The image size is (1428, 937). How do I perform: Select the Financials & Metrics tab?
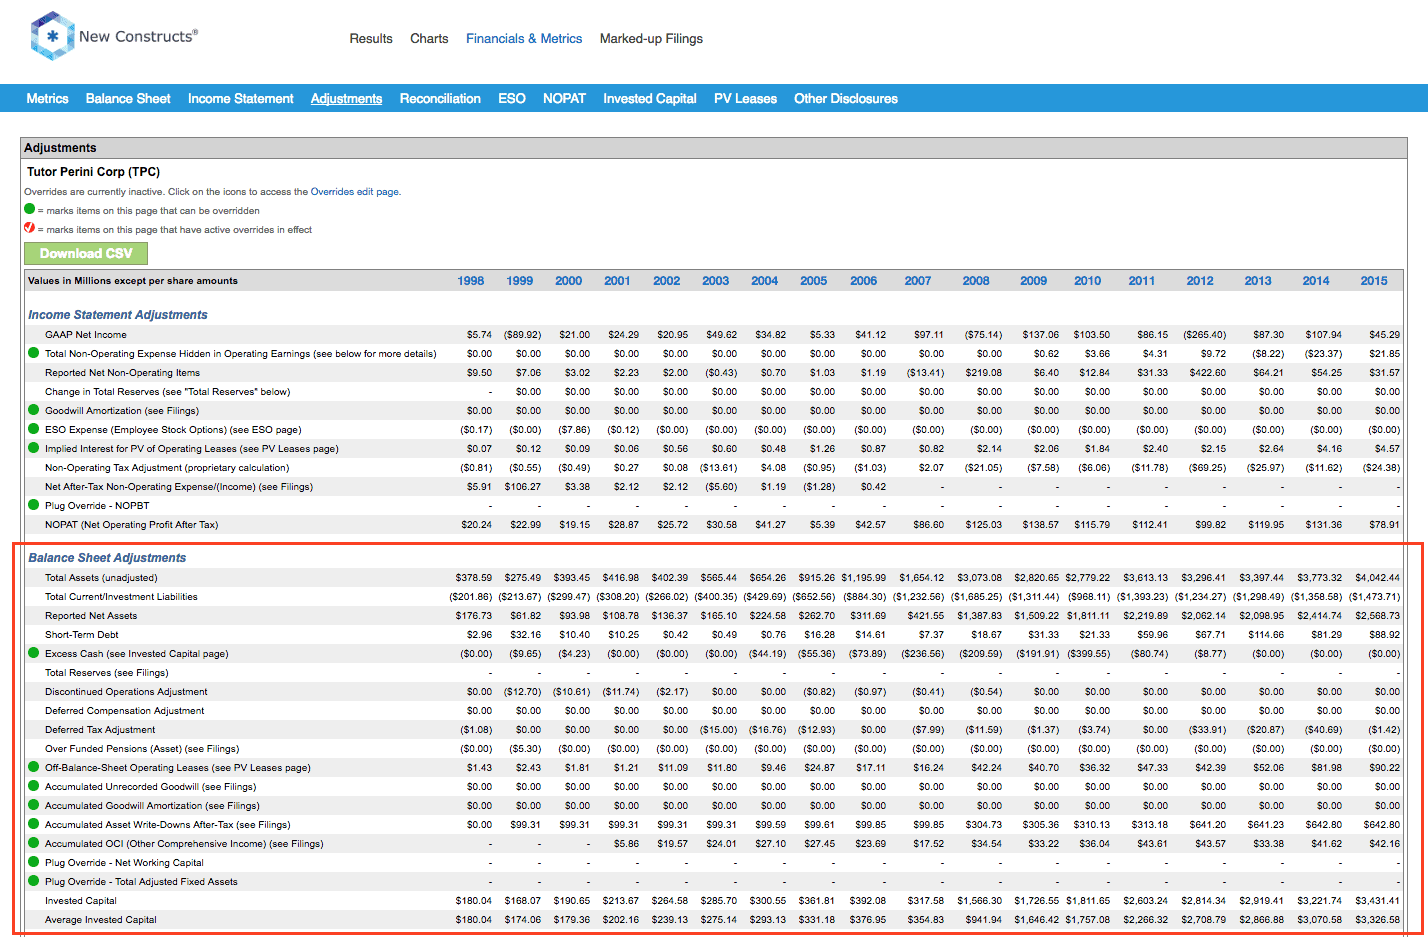524,39
